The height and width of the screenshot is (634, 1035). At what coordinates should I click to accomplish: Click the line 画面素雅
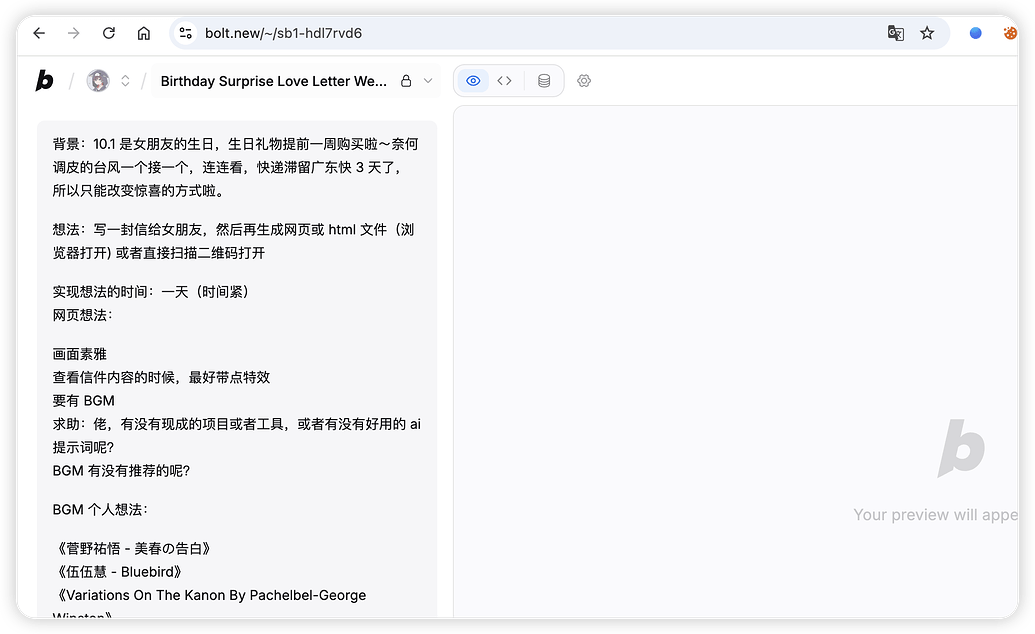point(80,354)
